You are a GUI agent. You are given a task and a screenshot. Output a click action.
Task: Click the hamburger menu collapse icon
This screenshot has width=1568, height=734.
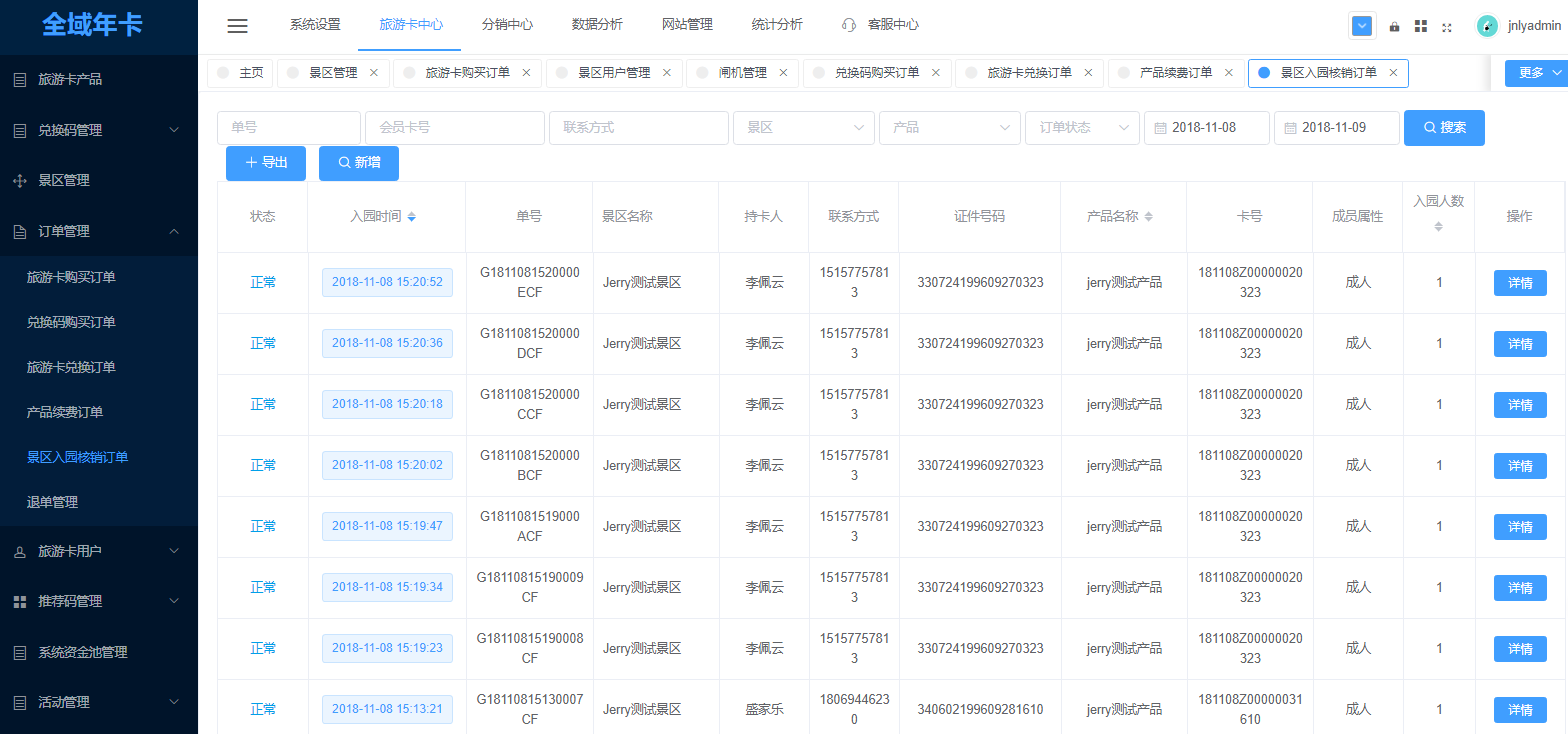click(x=237, y=26)
